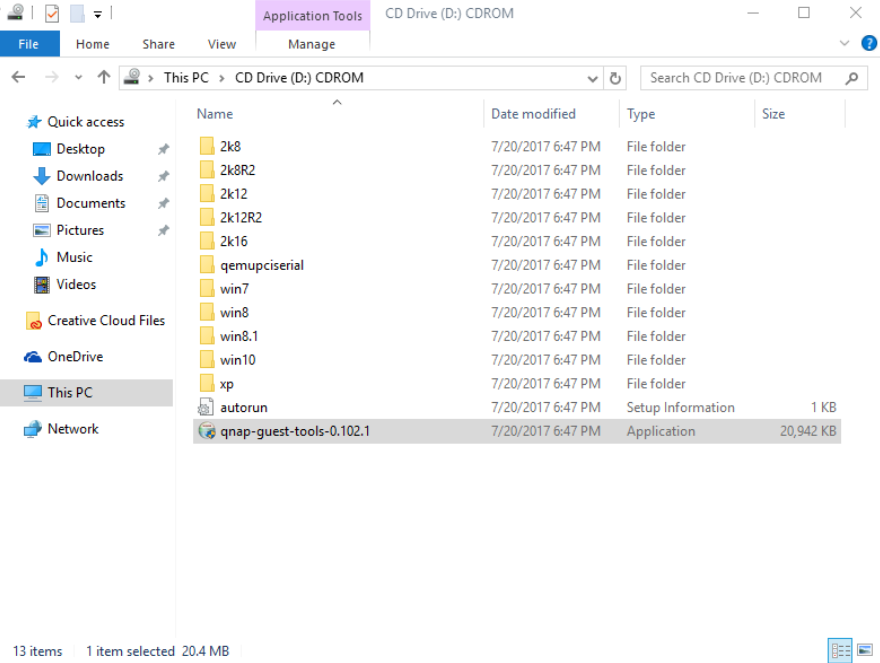Click This PC in the address bar
This screenshot has height=663, width=880.
point(186,77)
